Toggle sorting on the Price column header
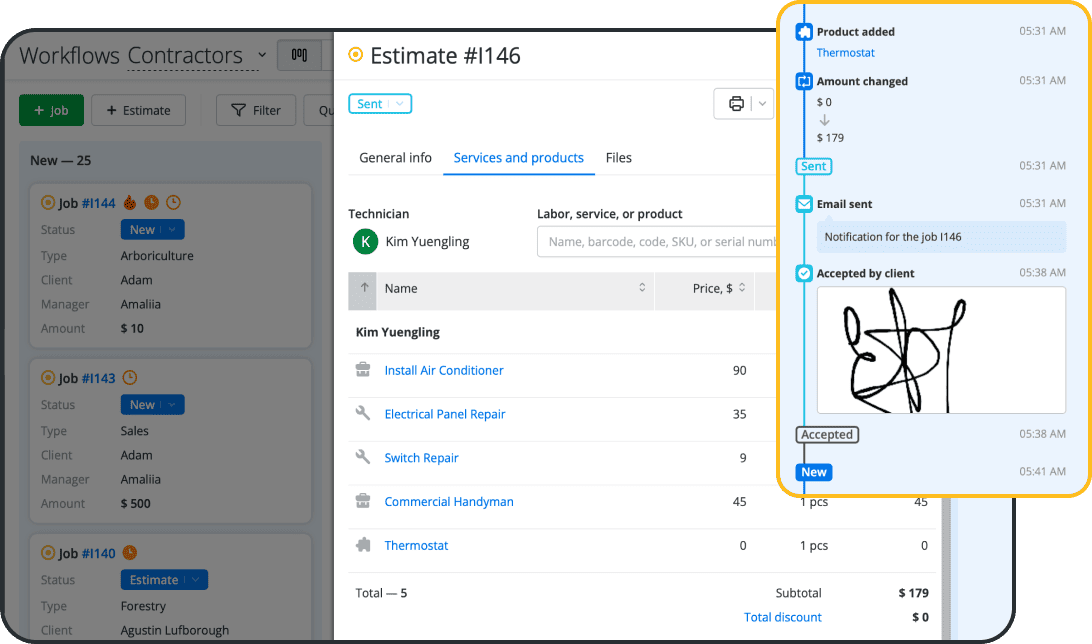Screen dimensions: 1092x644 (x=714, y=288)
